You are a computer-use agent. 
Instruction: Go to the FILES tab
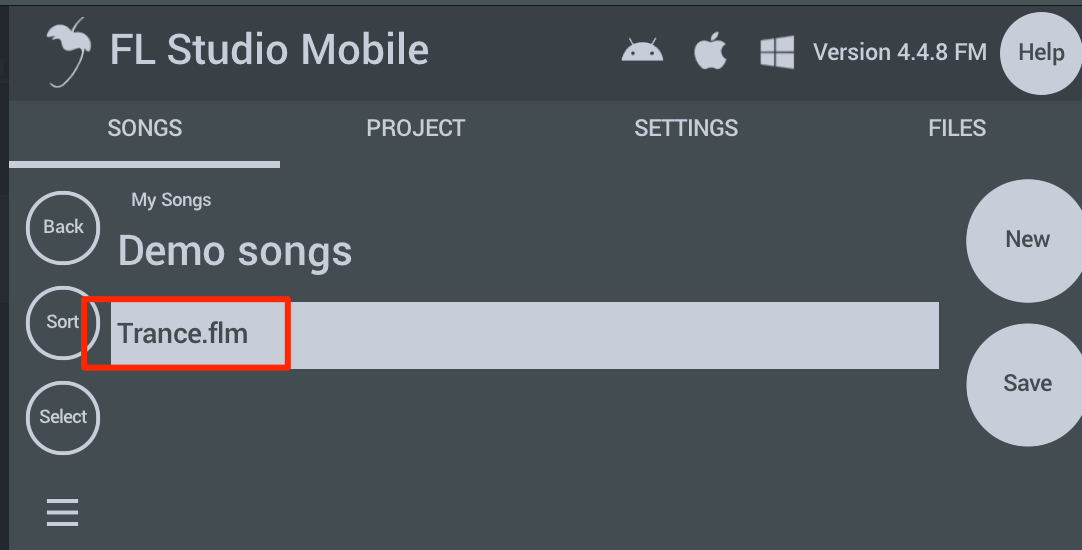tap(957, 128)
